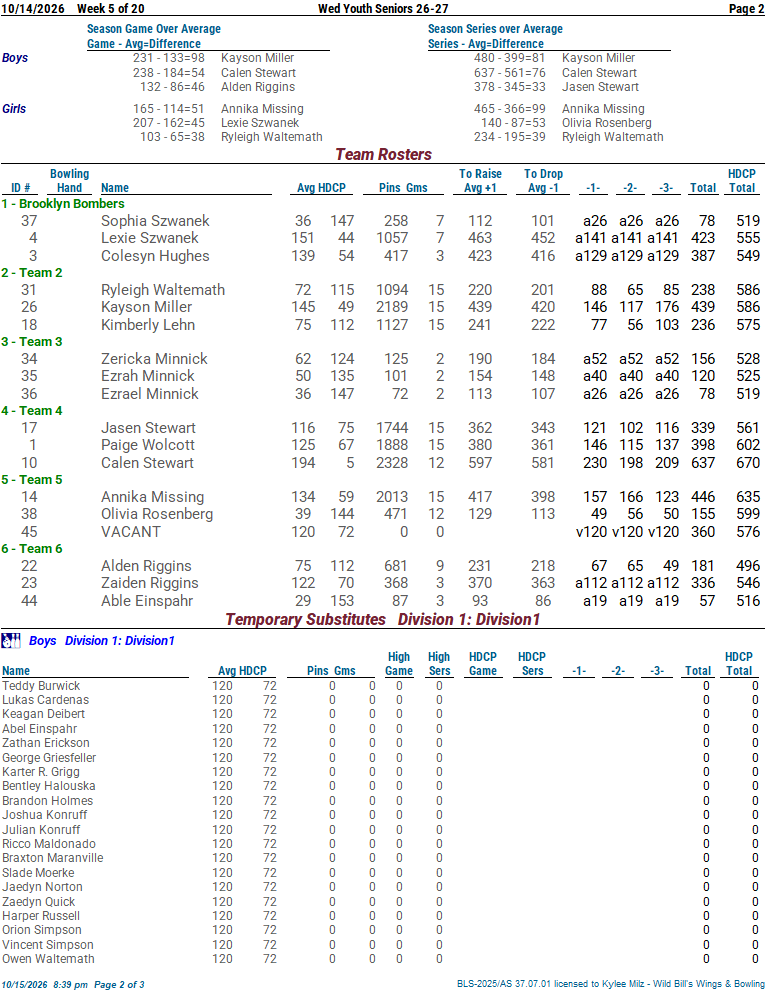Click the 'Wed Youth Seniors 26-27' title

click(x=383, y=8)
